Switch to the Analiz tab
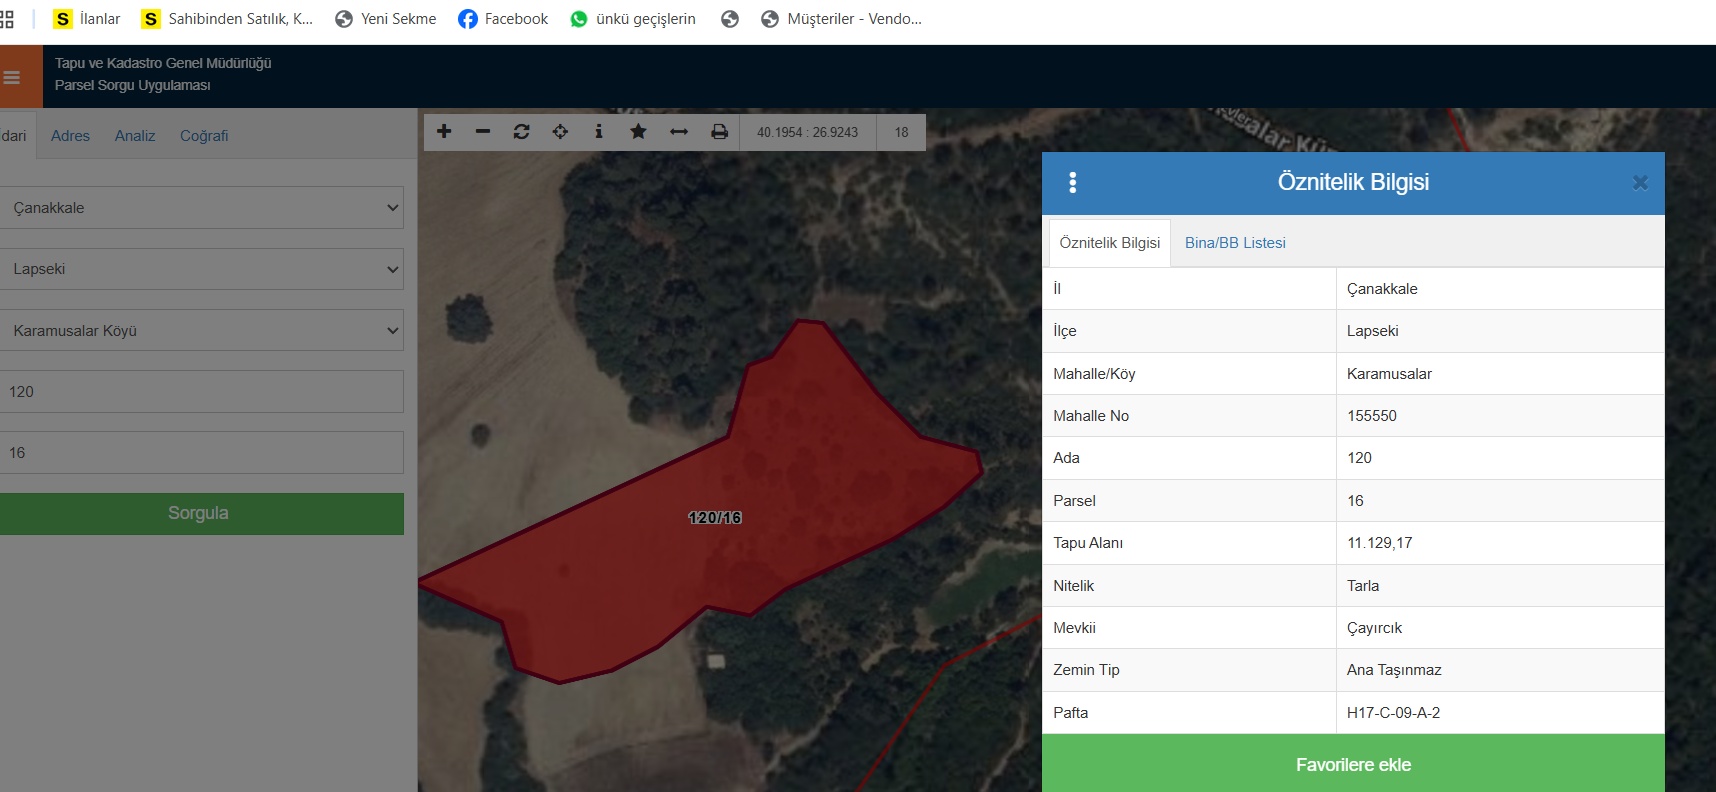The height and width of the screenshot is (792, 1716). pyautogui.click(x=135, y=136)
